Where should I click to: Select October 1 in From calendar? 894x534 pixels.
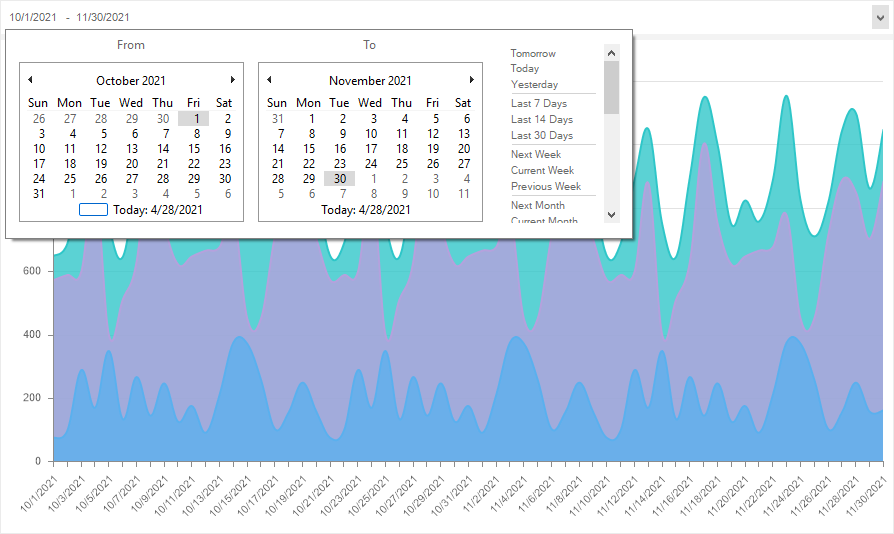click(x=194, y=118)
